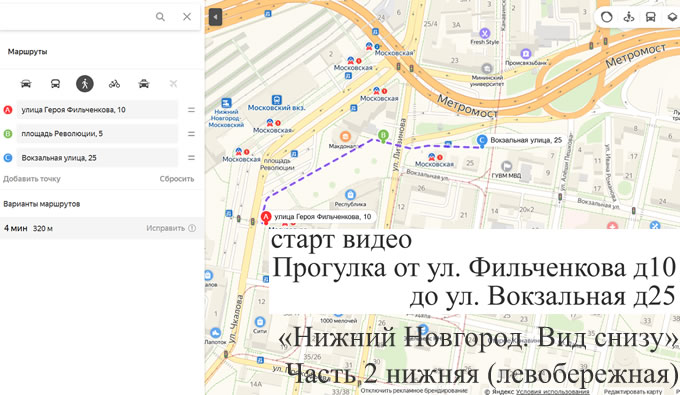Click the Сбросить button

pyautogui.click(x=177, y=179)
